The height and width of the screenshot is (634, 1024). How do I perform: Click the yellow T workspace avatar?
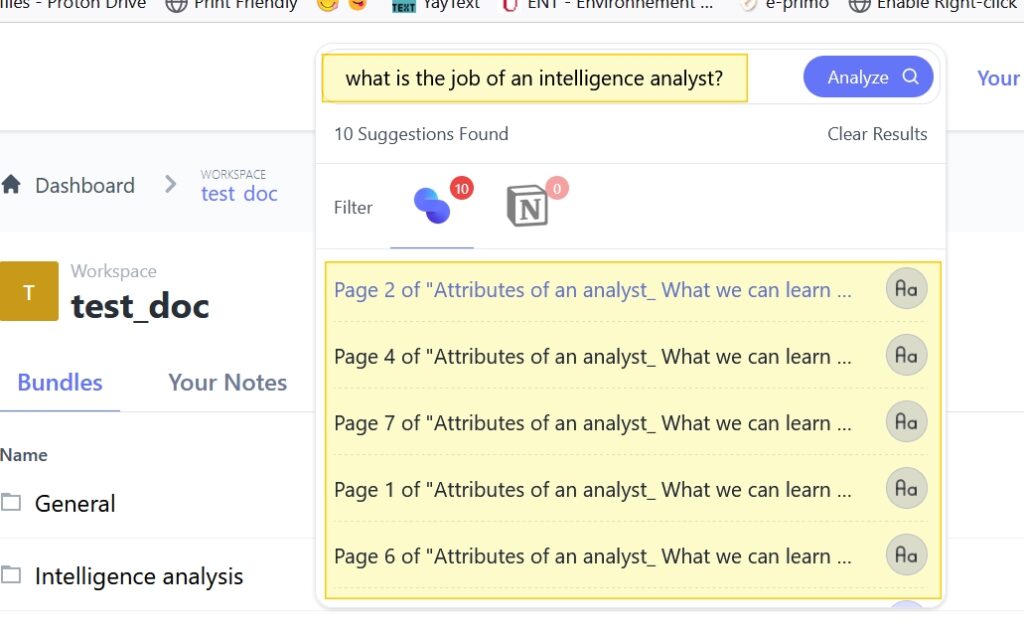coord(29,292)
